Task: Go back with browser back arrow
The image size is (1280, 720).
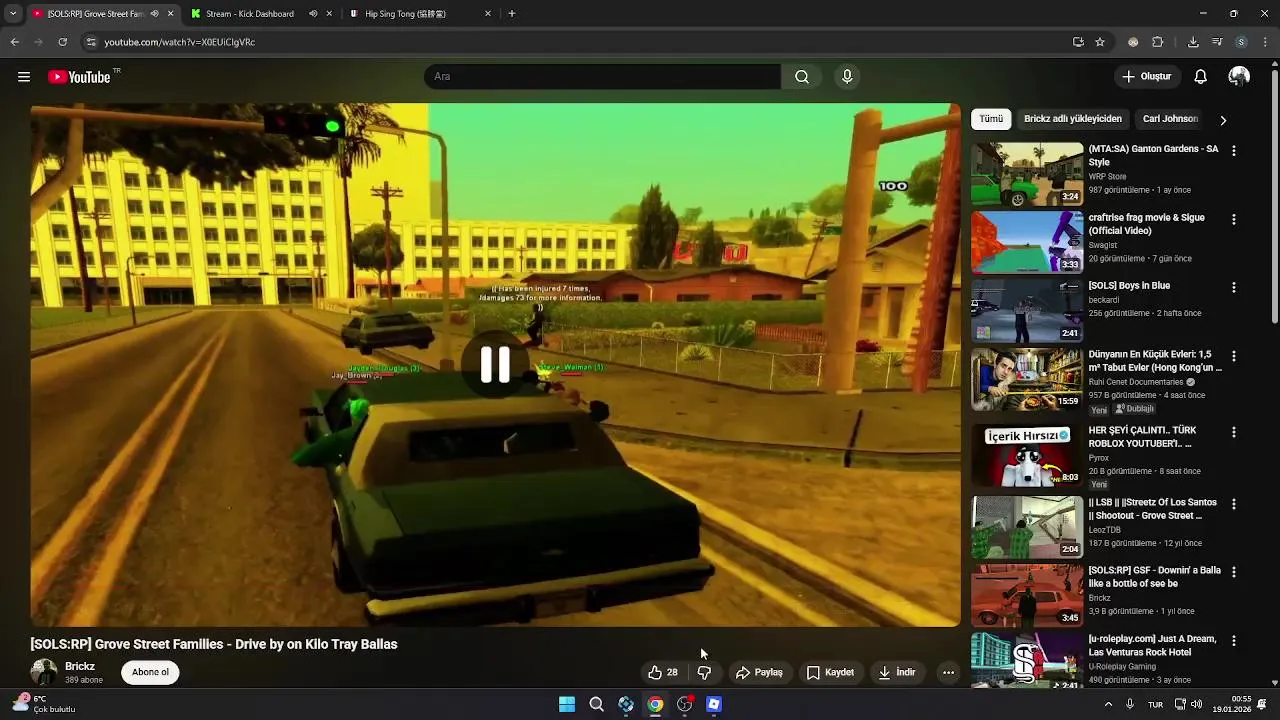Action: point(14,42)
